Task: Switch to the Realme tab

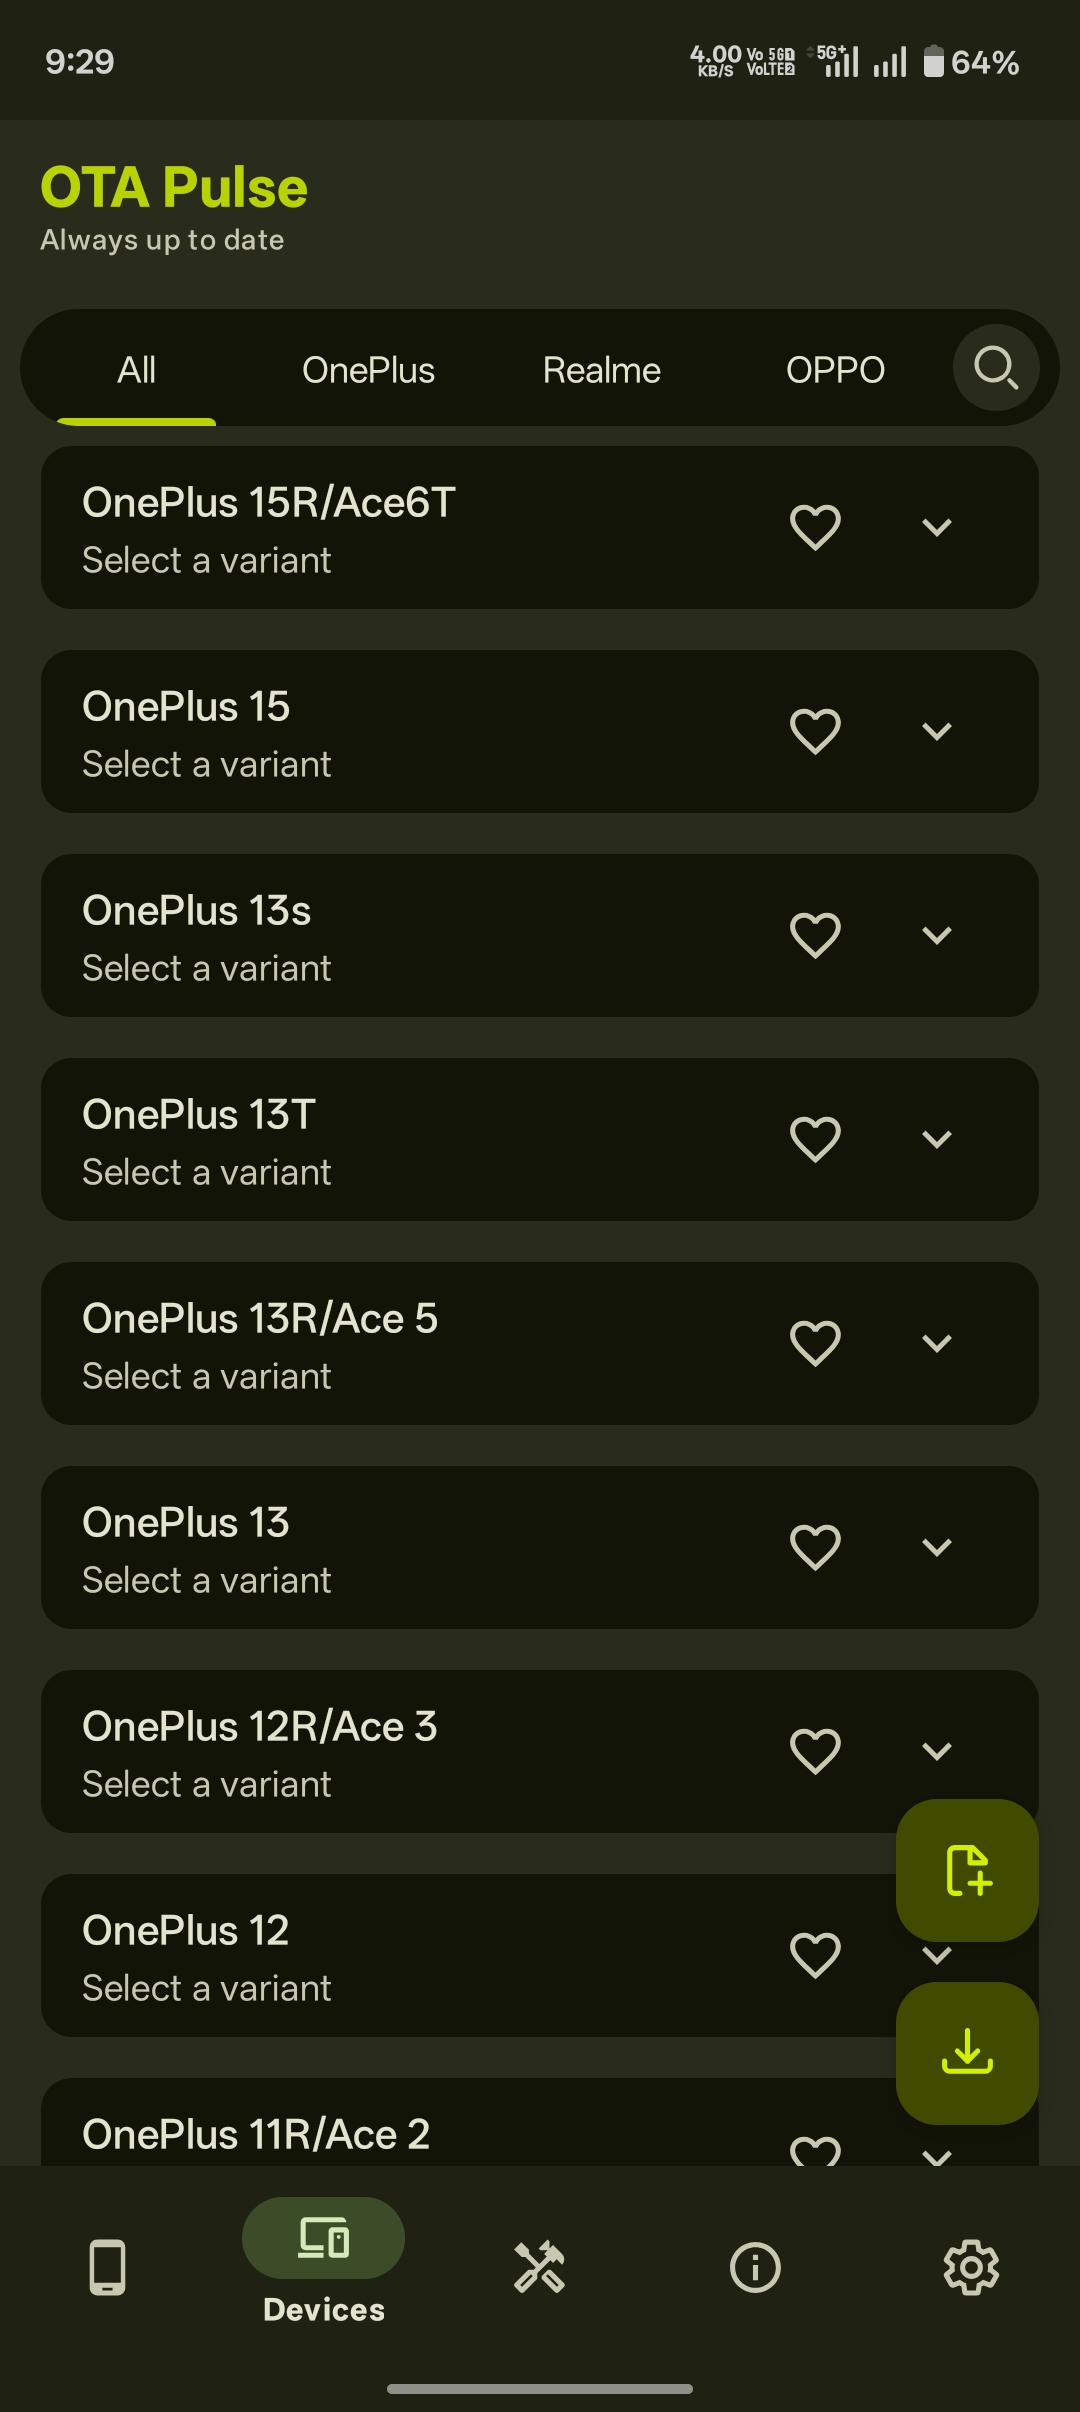Action: (601, 368)
